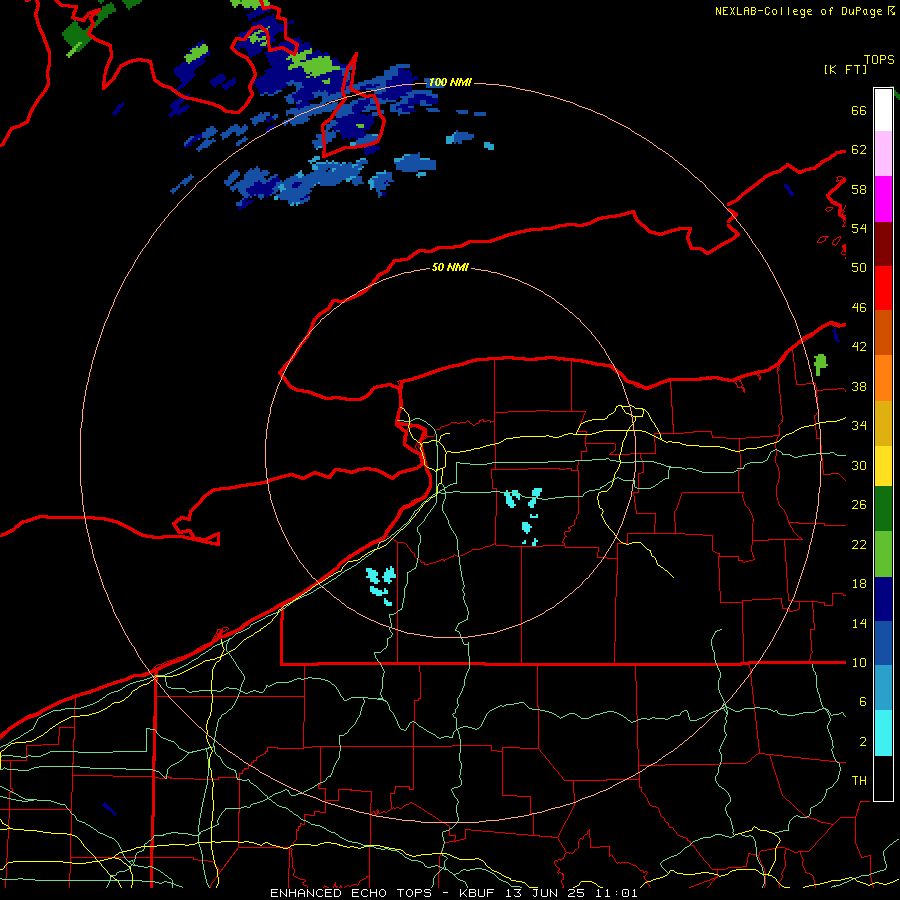
Task: Click the yellow legend color swatch
Action: coord(883,465)
